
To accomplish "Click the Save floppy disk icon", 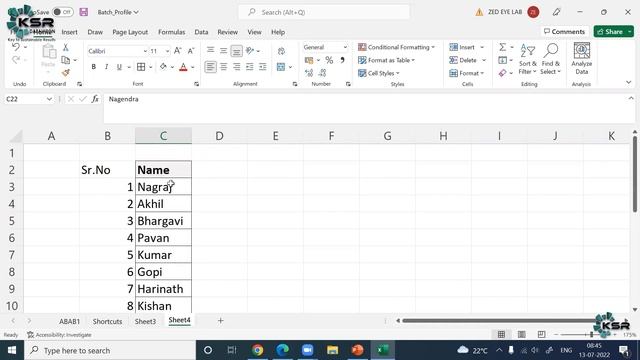I will tap(84, 12).
